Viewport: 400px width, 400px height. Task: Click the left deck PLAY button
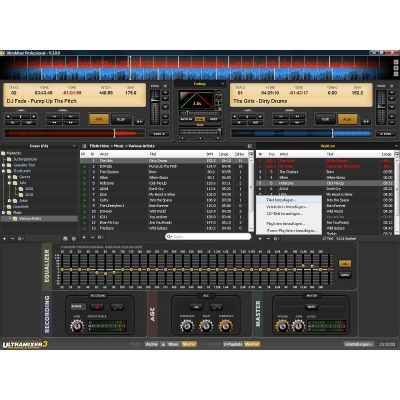(x=121, y=119)
